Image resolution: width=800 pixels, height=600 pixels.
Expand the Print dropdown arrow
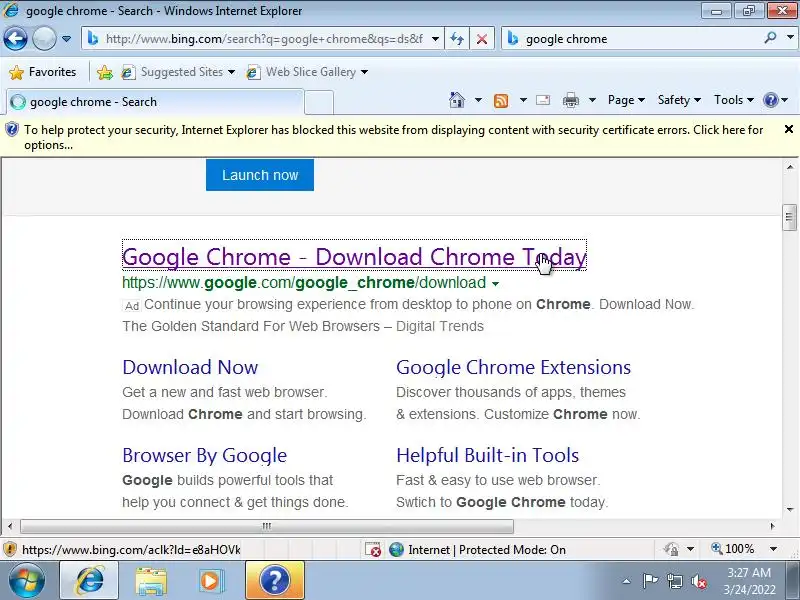pyautogui.click(x=592, y=100)
